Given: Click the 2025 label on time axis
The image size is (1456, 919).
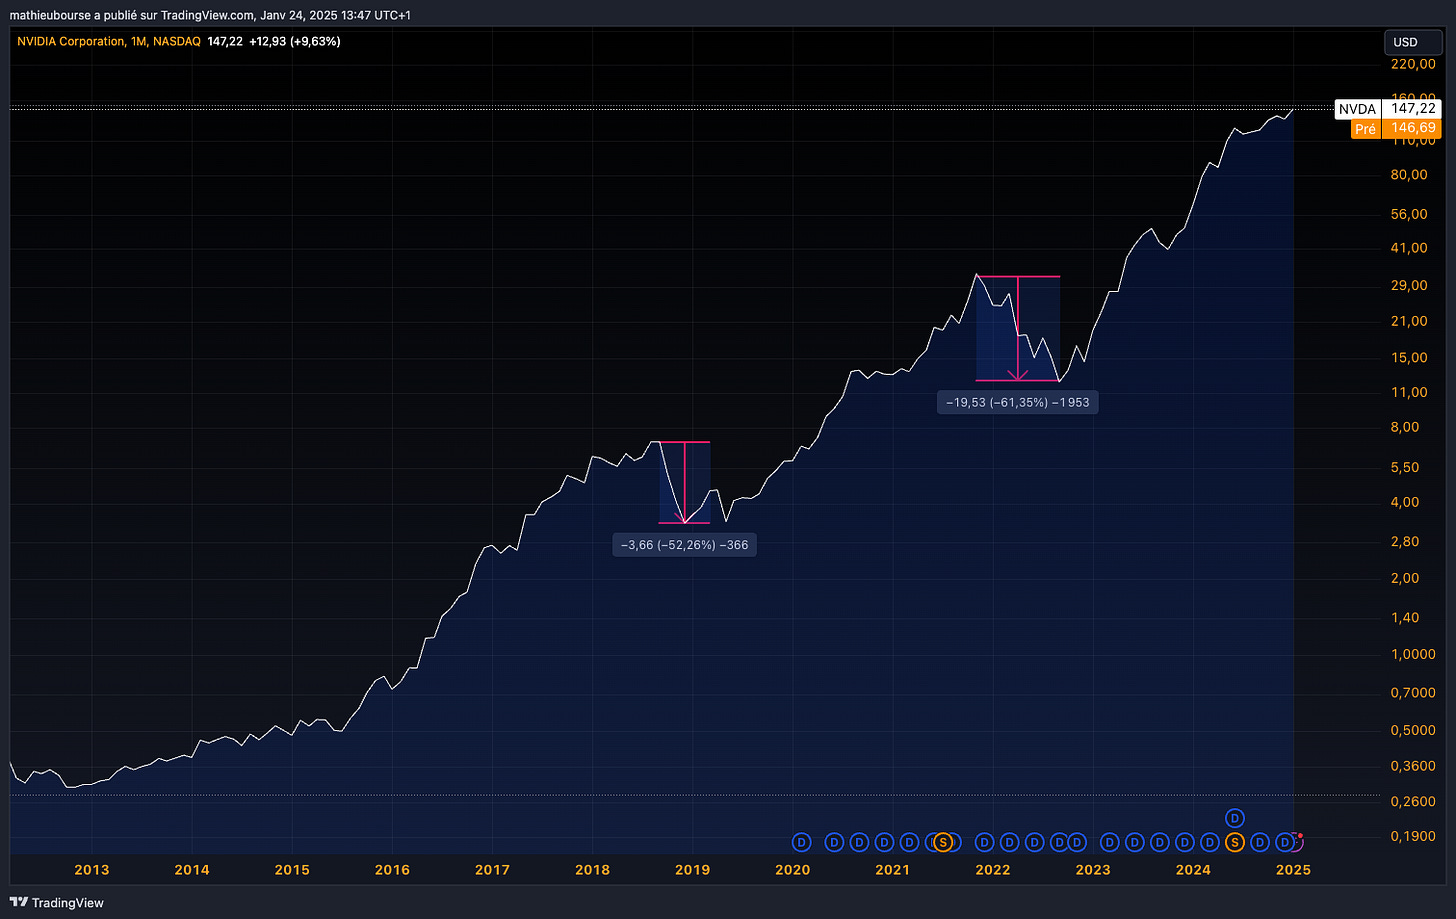Looking at the screenshot, I should (x=1293, y=869).
